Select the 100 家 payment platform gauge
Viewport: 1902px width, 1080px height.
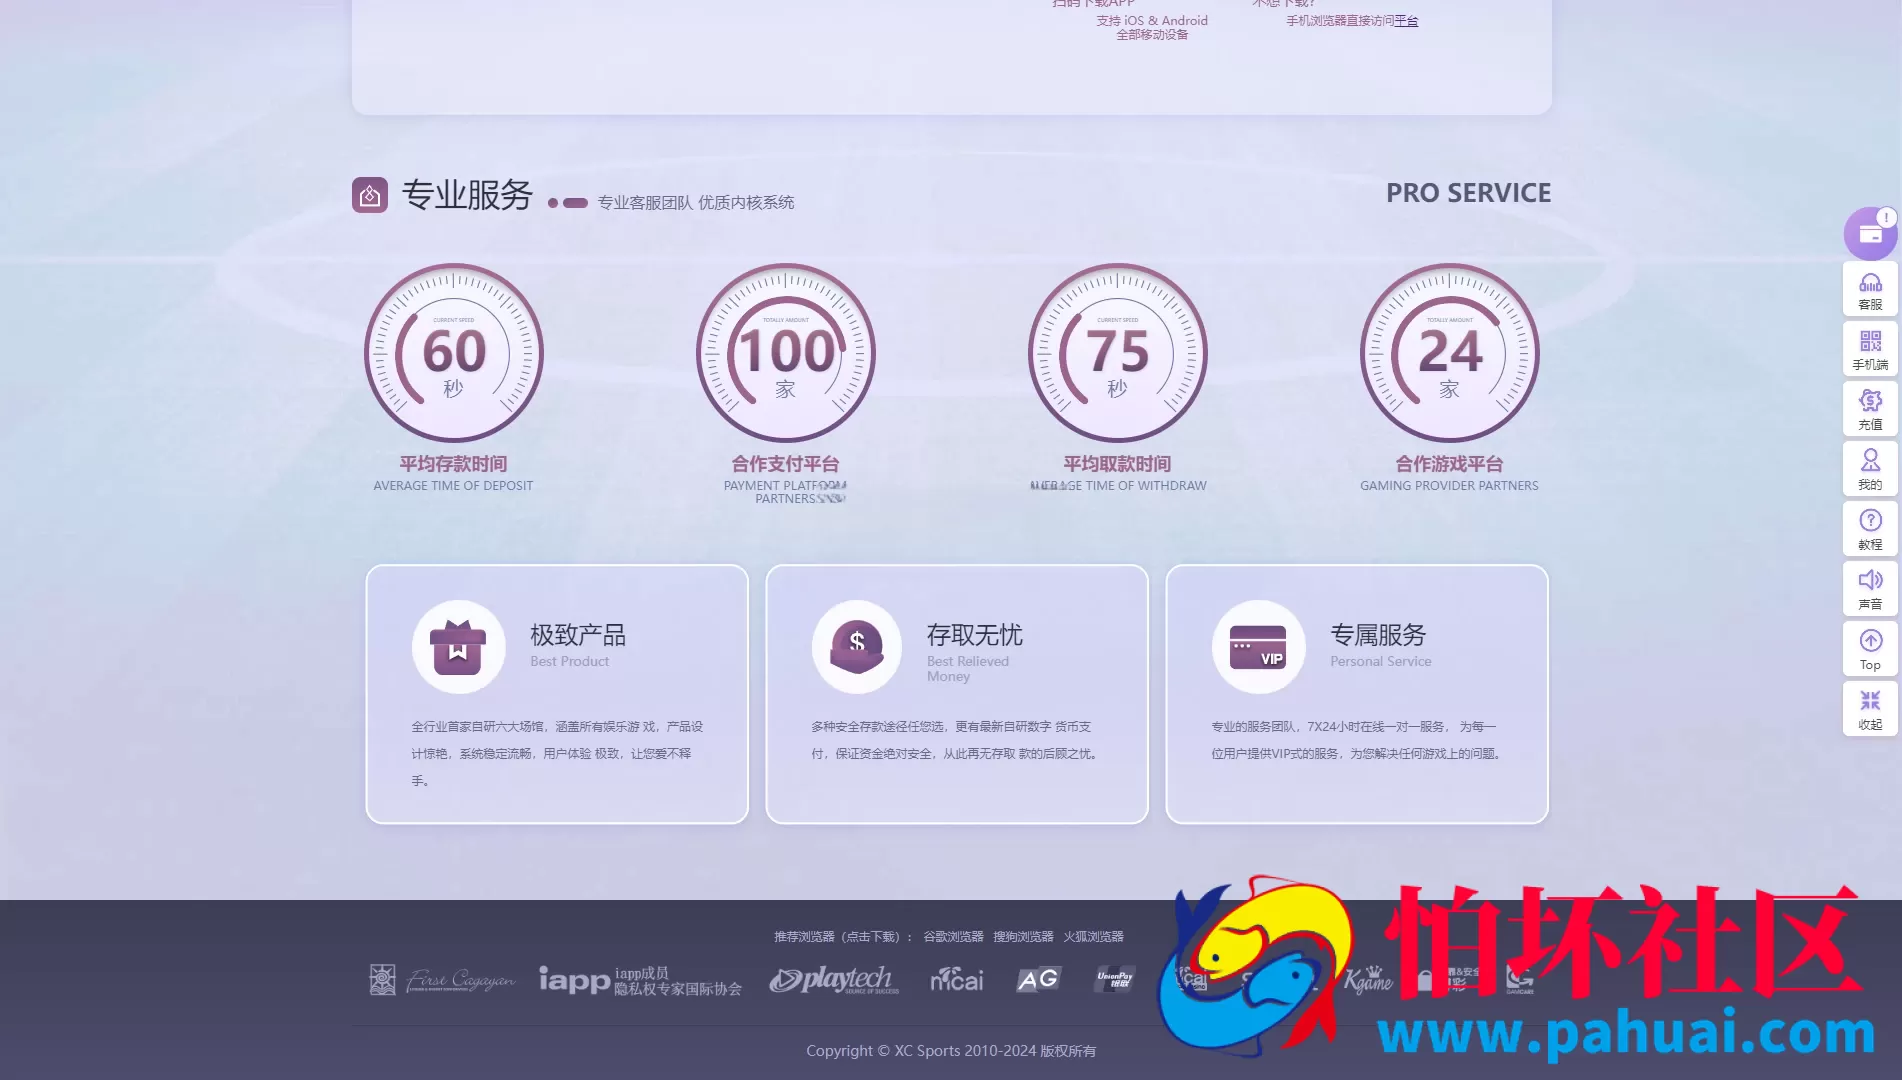(x=786, y=353)
